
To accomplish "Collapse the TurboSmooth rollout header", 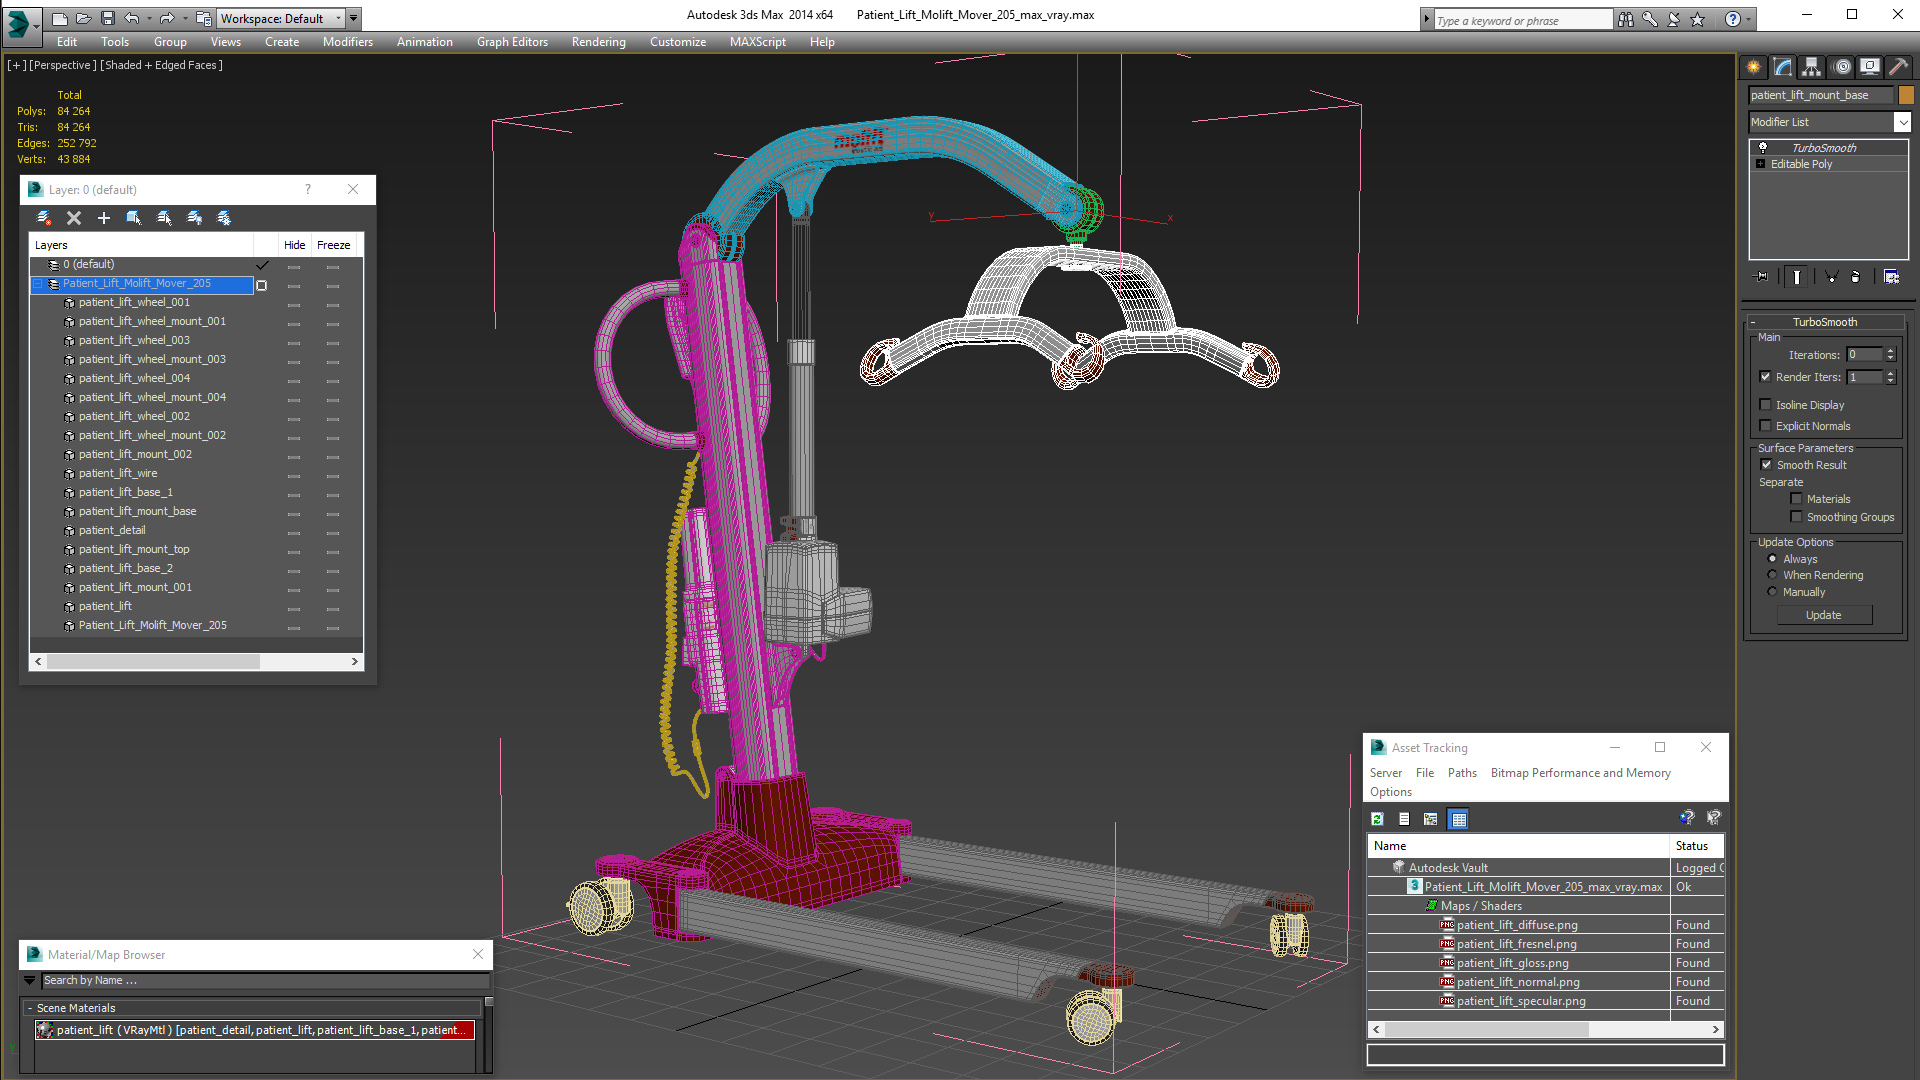I will pyautogui.click(x=1825, y=322).
